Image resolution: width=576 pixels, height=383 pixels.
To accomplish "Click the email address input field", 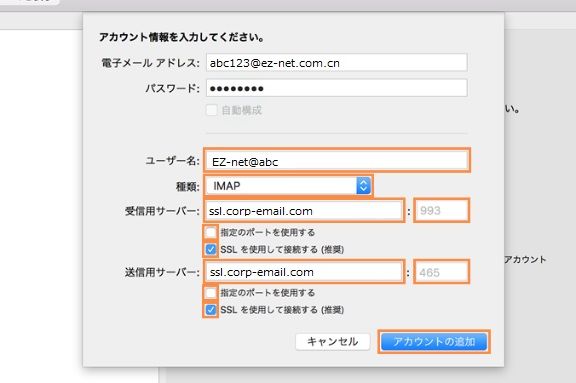I will [x=336, y=63].
